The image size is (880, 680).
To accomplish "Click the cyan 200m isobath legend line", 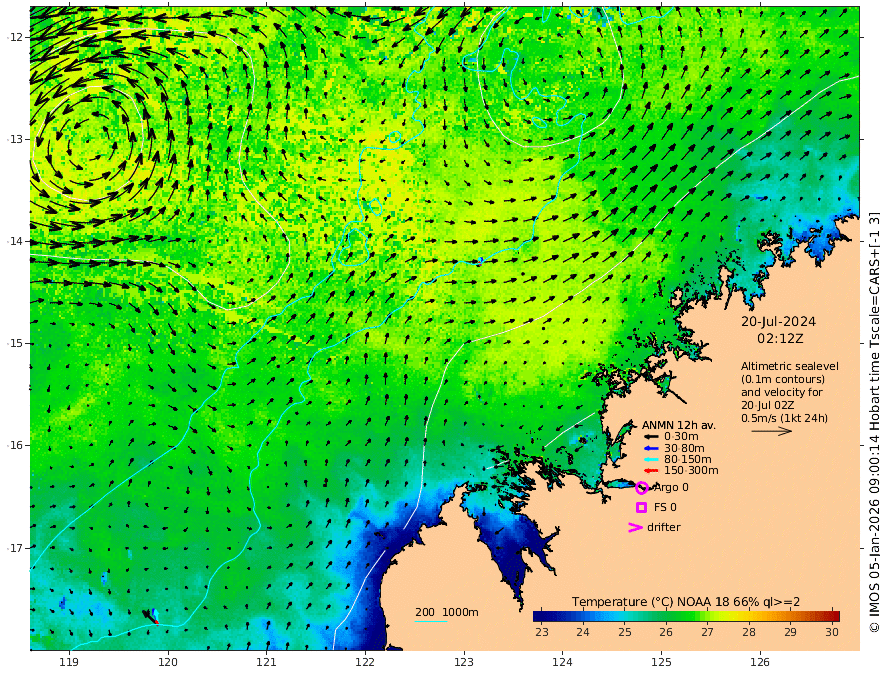I will (431, 621).
